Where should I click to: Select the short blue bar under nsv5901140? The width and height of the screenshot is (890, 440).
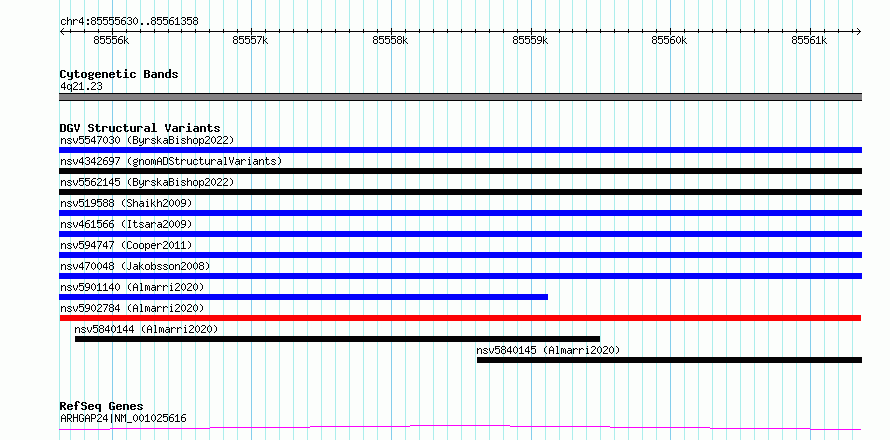pos(304,297)
